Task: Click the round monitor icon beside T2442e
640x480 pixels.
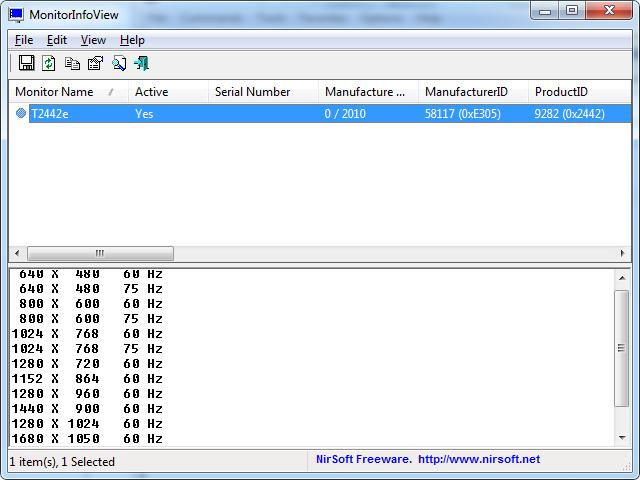Action: (21, 113)
